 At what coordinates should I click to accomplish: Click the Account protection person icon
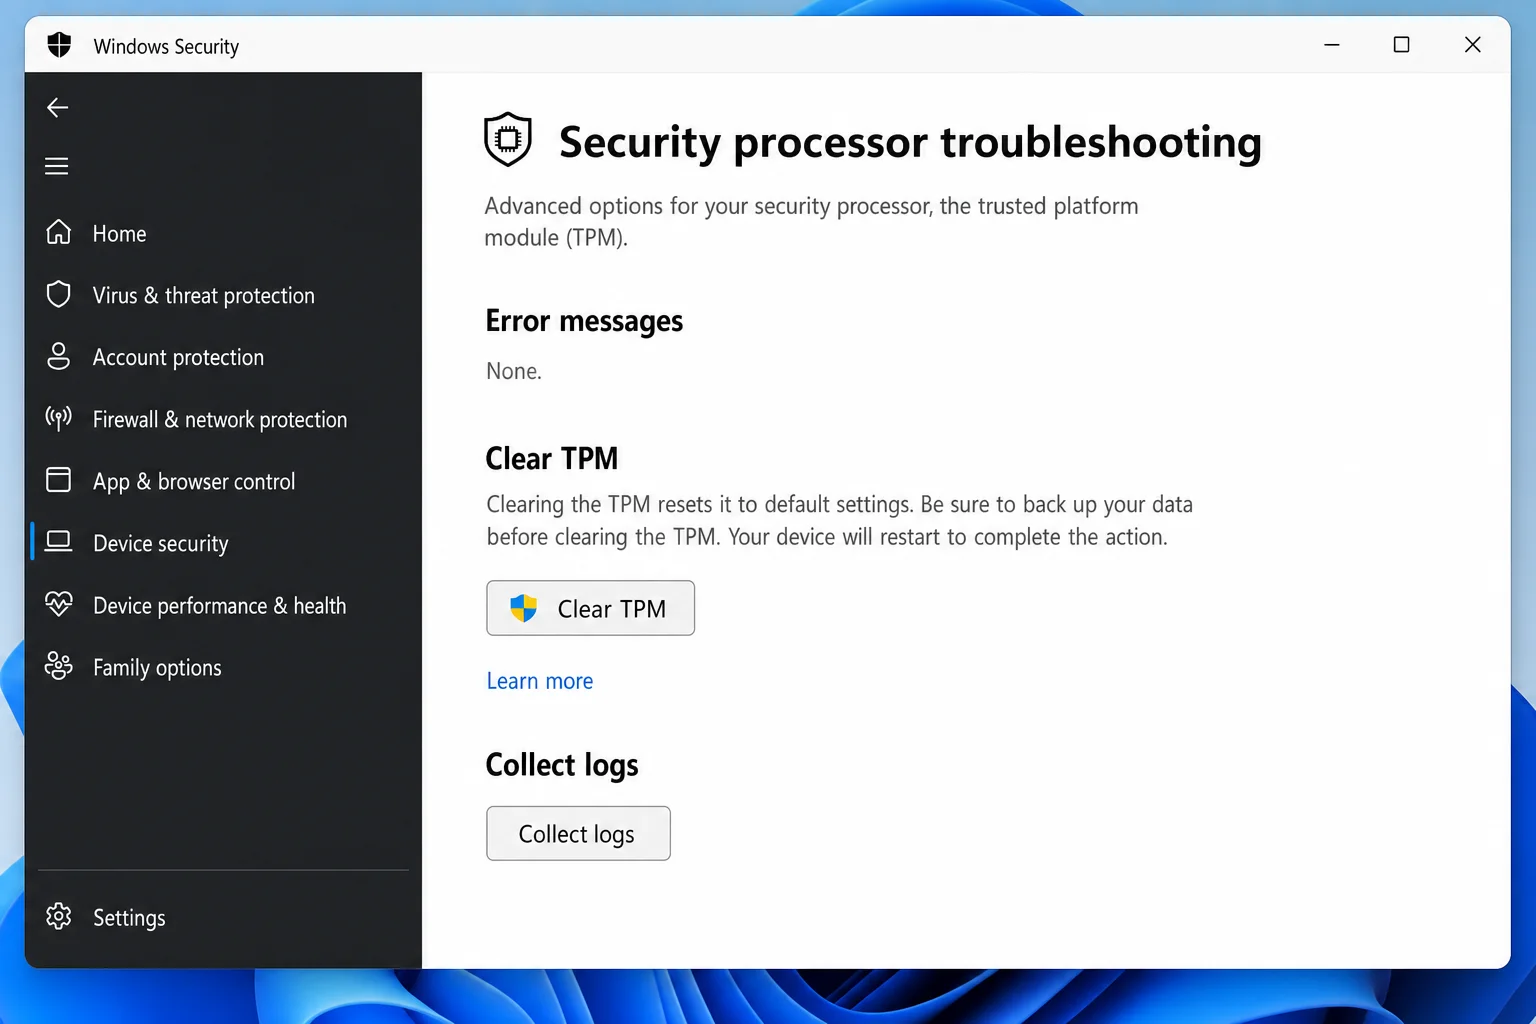[x=59, y=356]
